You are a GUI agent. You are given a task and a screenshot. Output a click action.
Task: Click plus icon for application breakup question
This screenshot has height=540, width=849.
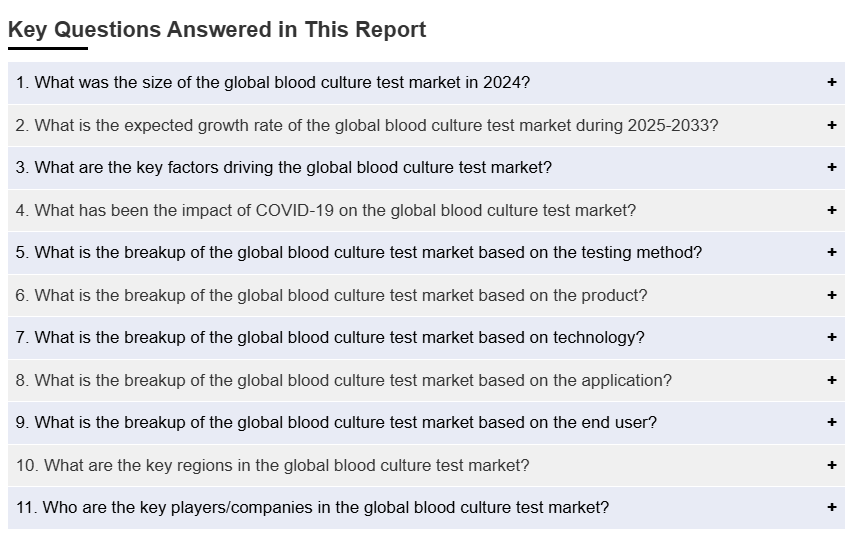[x=831, y=380]
